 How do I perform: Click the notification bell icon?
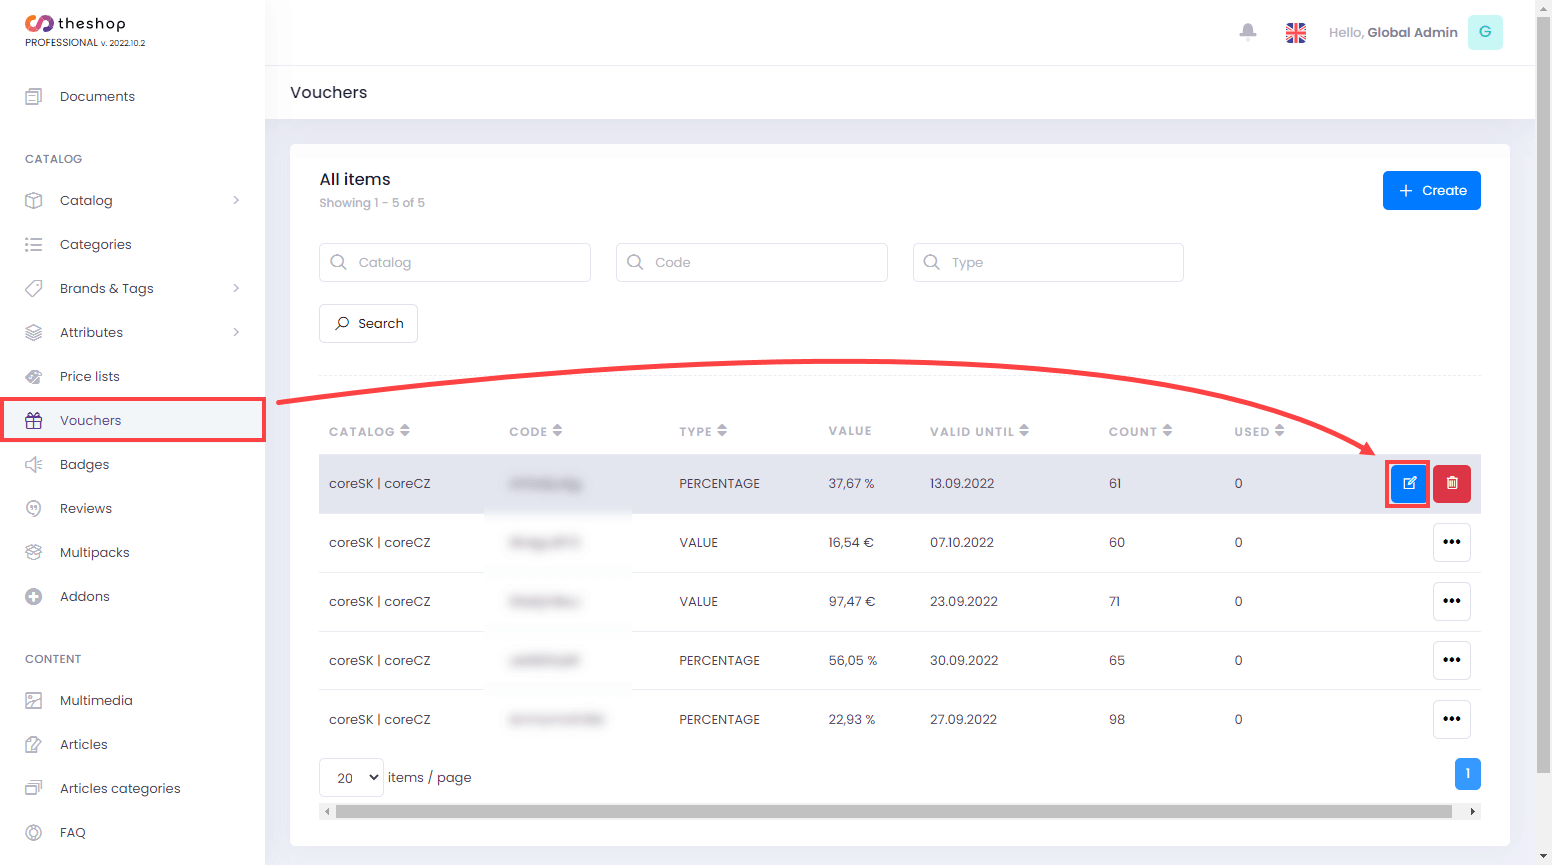1248,32
